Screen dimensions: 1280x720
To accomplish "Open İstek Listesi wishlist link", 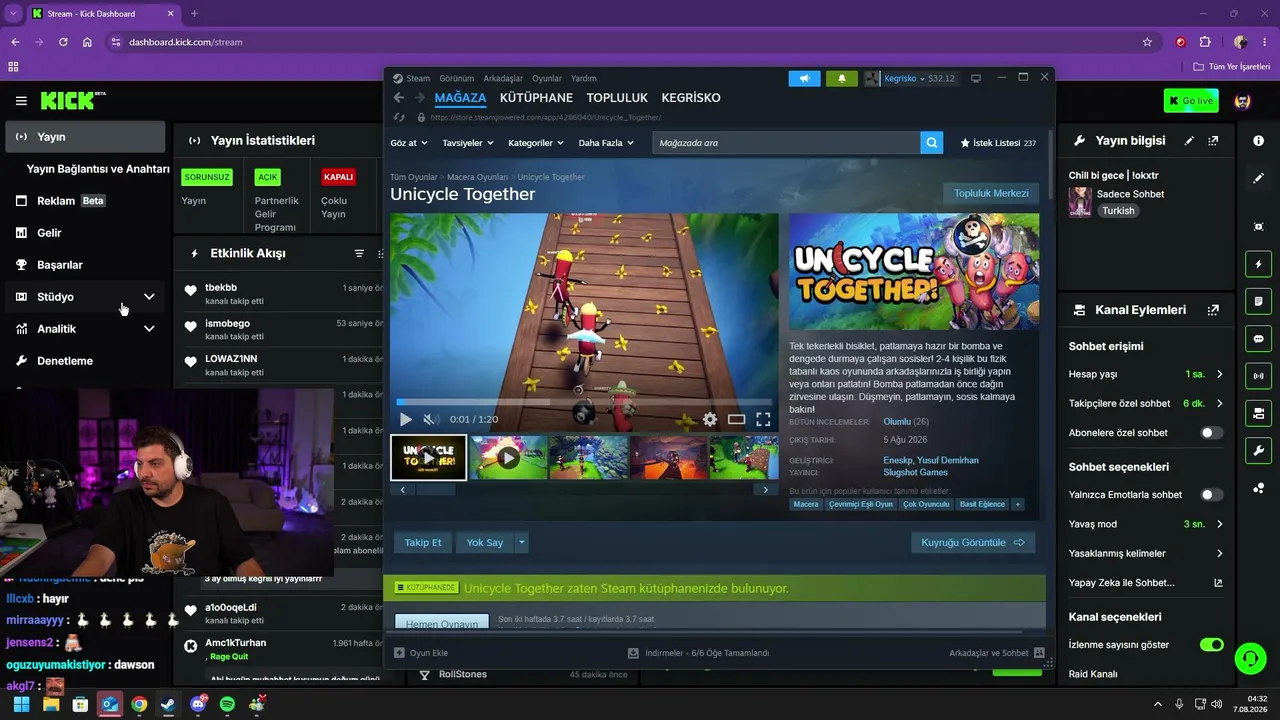I will (998, 143).
